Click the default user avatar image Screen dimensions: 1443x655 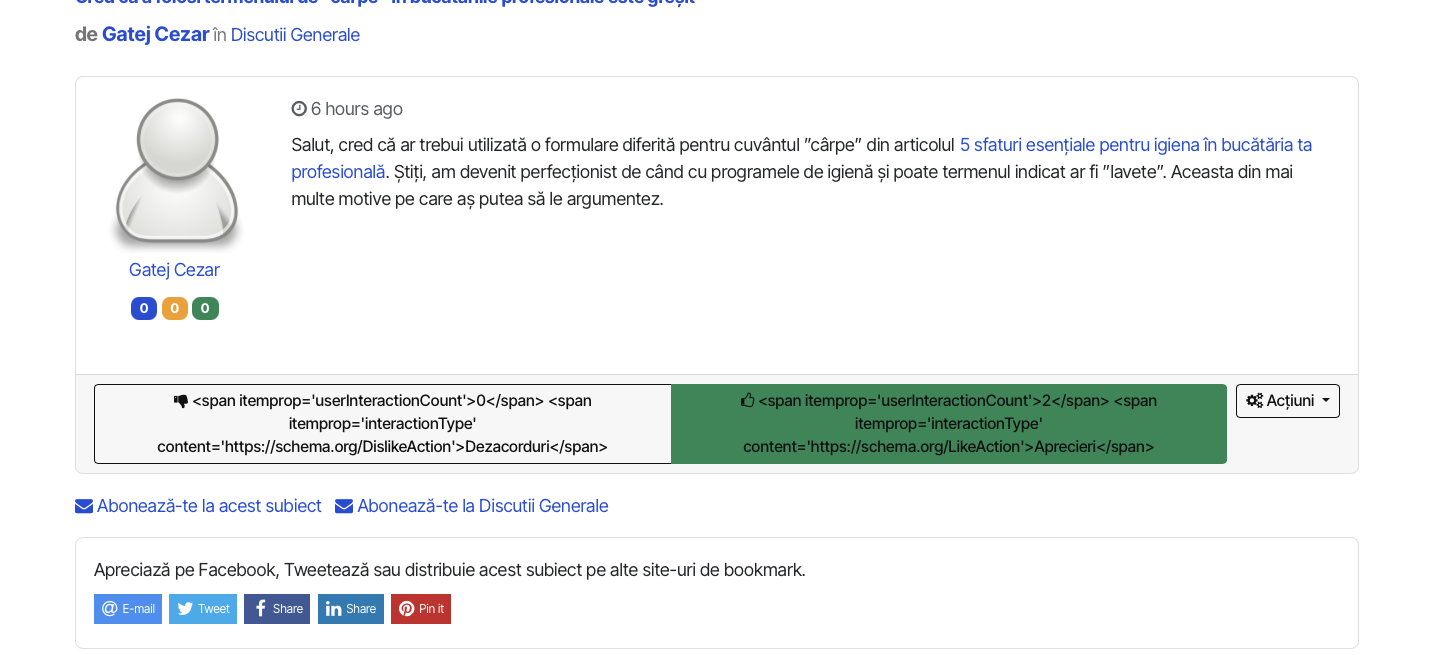[x=176, y=172]
